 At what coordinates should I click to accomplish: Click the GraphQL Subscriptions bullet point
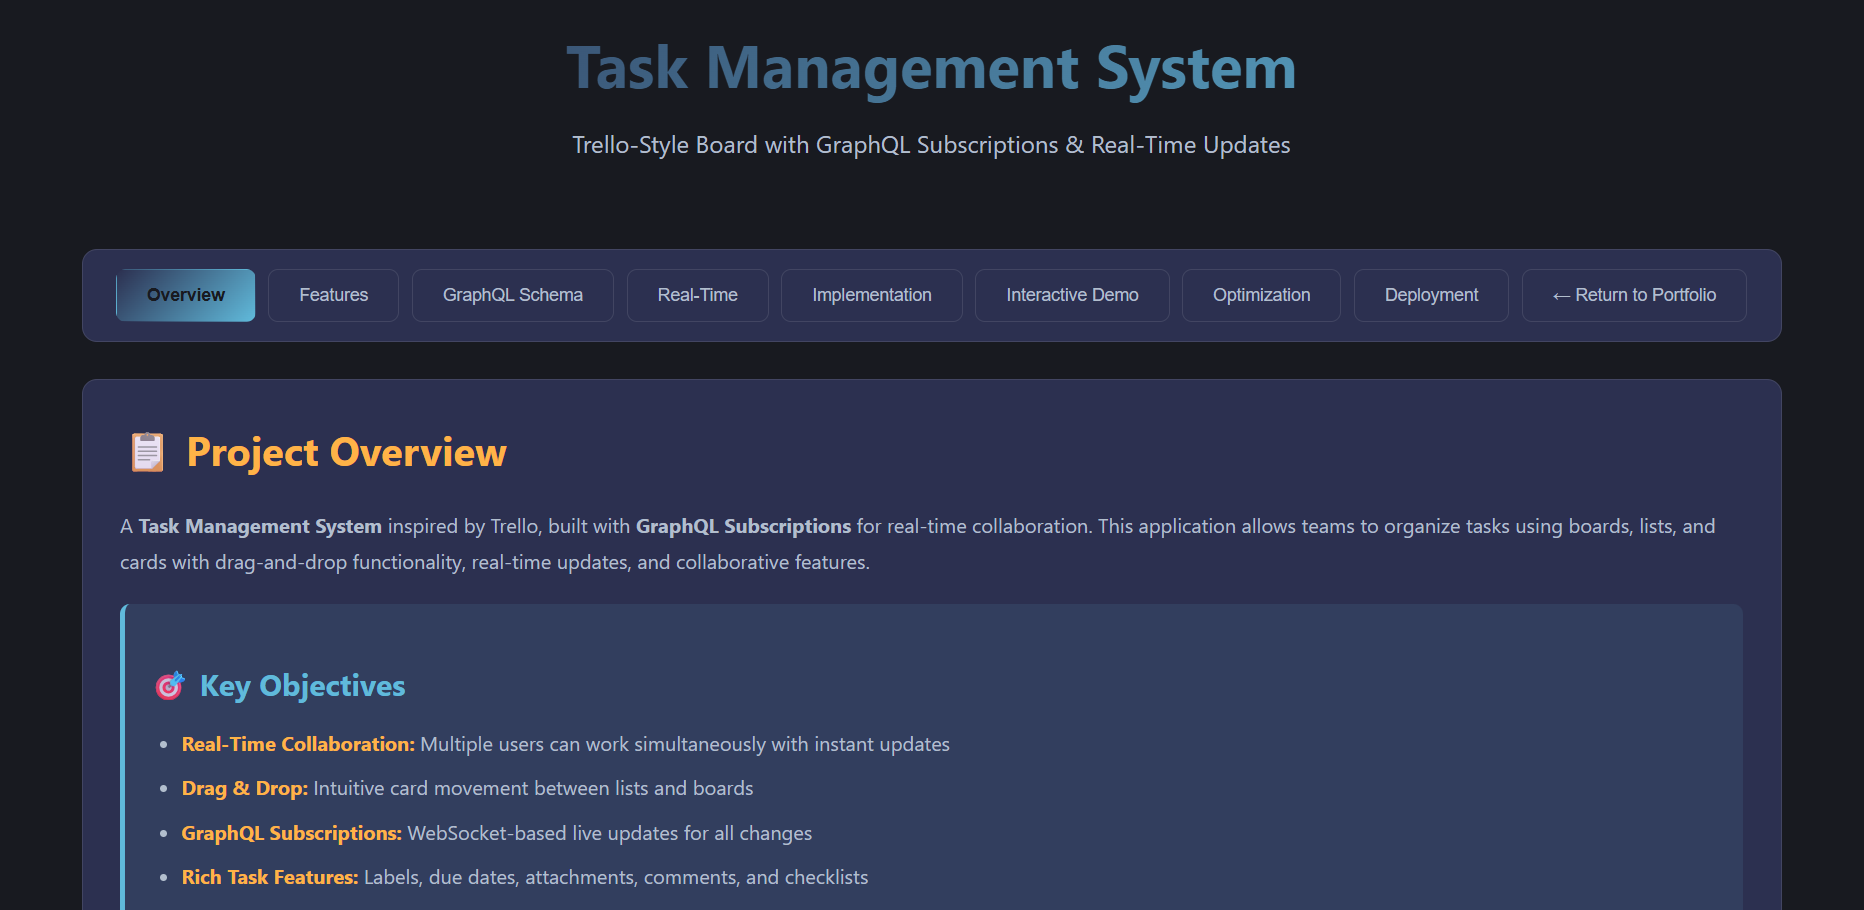(497, 833)
